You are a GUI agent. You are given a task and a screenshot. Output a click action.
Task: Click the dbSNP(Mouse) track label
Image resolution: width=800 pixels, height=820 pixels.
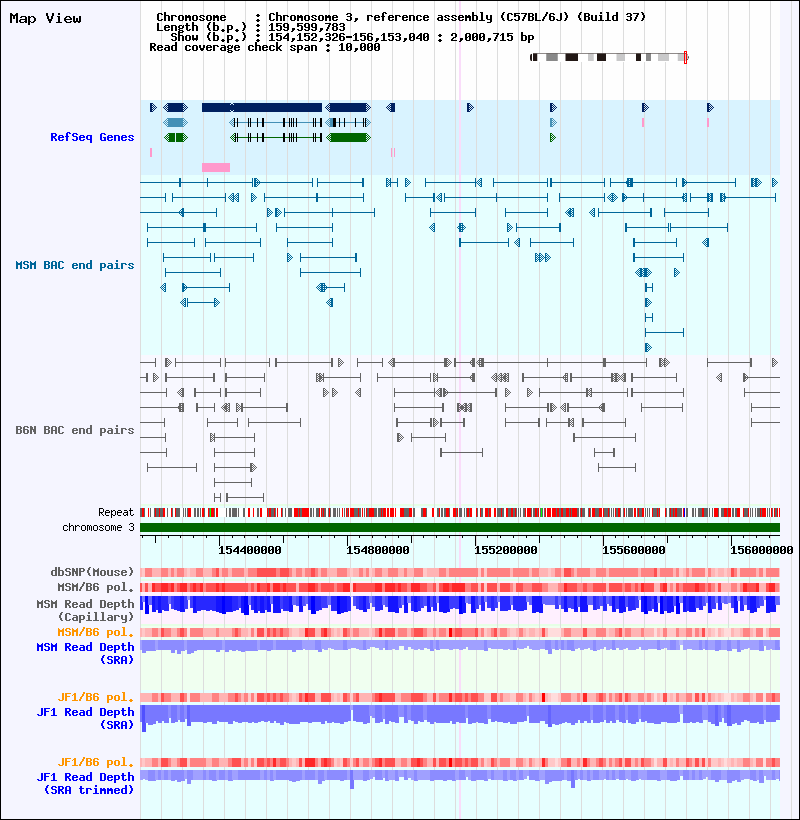pyautogui.click(x=92, y=572)
